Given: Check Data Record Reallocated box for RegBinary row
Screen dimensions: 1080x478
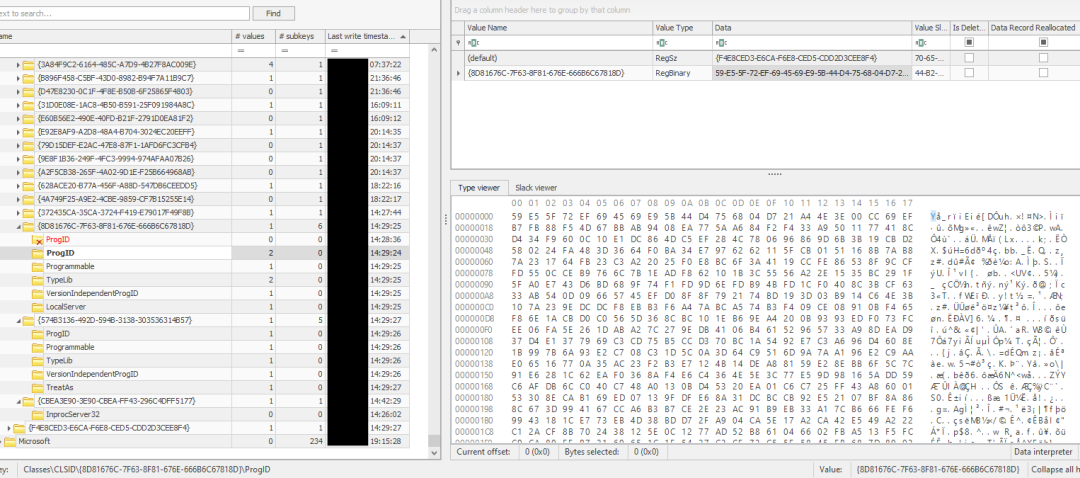Looking at the screenshot, I should click(1043, 72).
